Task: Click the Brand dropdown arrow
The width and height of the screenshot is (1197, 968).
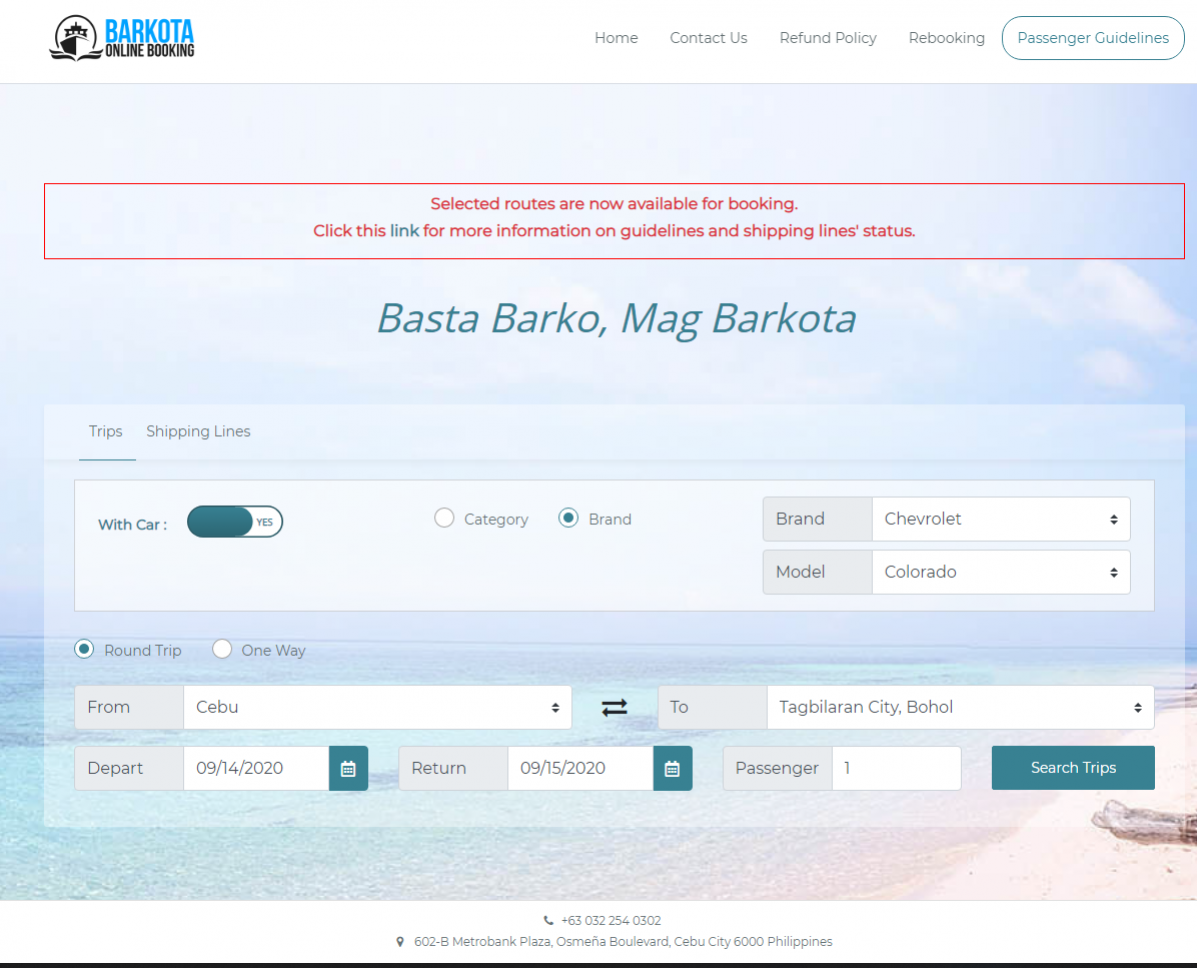Action: (1112, 519)
